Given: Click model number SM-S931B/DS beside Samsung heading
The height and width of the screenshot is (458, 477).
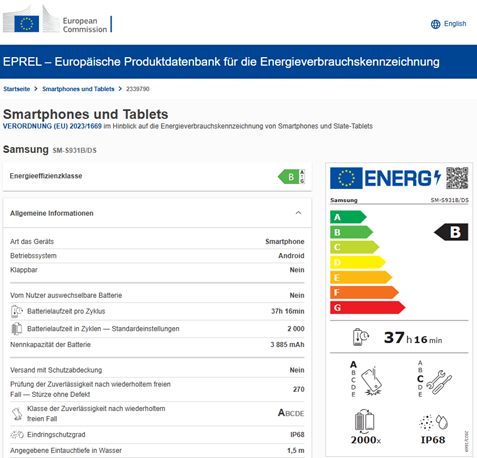Looking at the screenshot, I should pyautogui.click(x=75, y=150).
